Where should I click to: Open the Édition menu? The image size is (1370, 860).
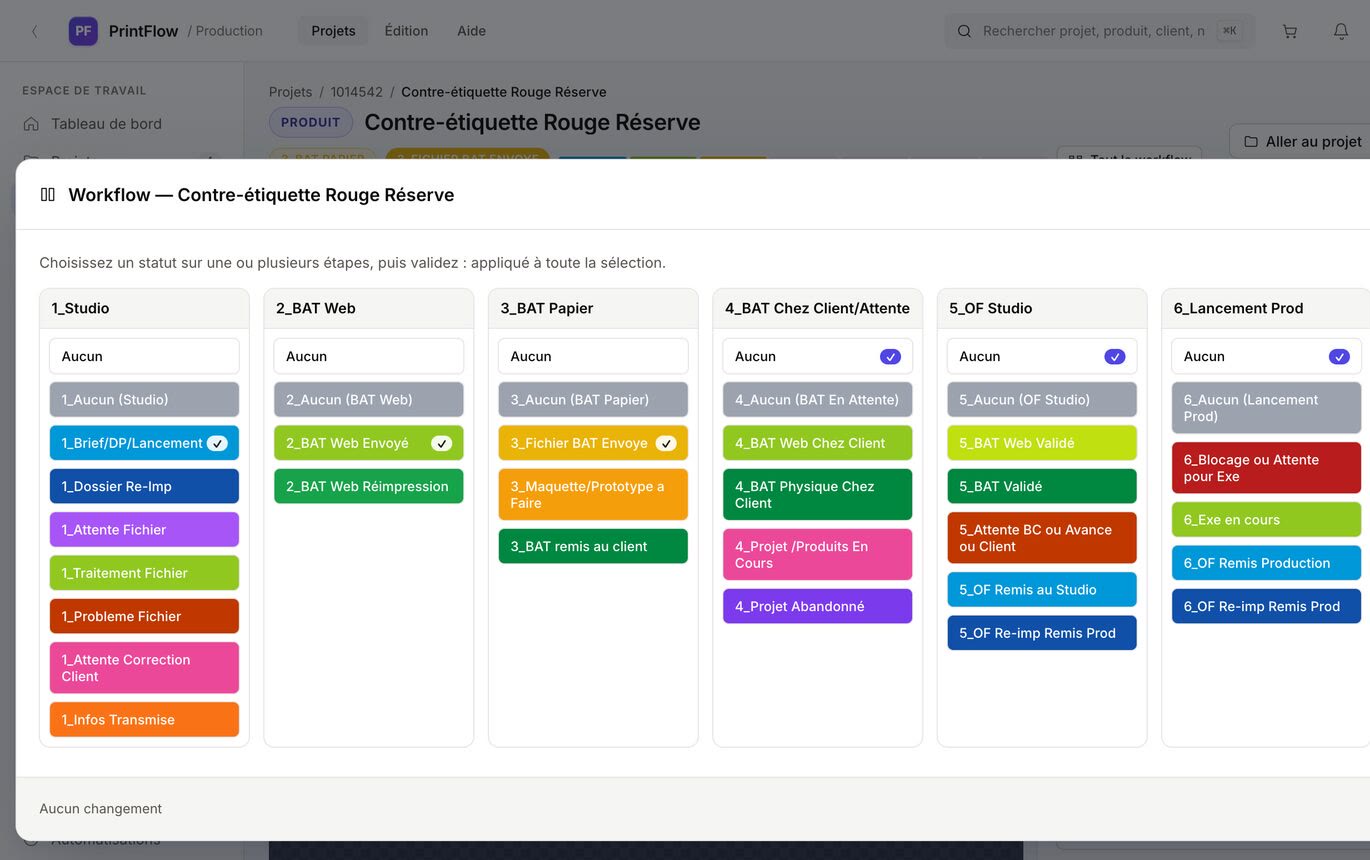406,31
